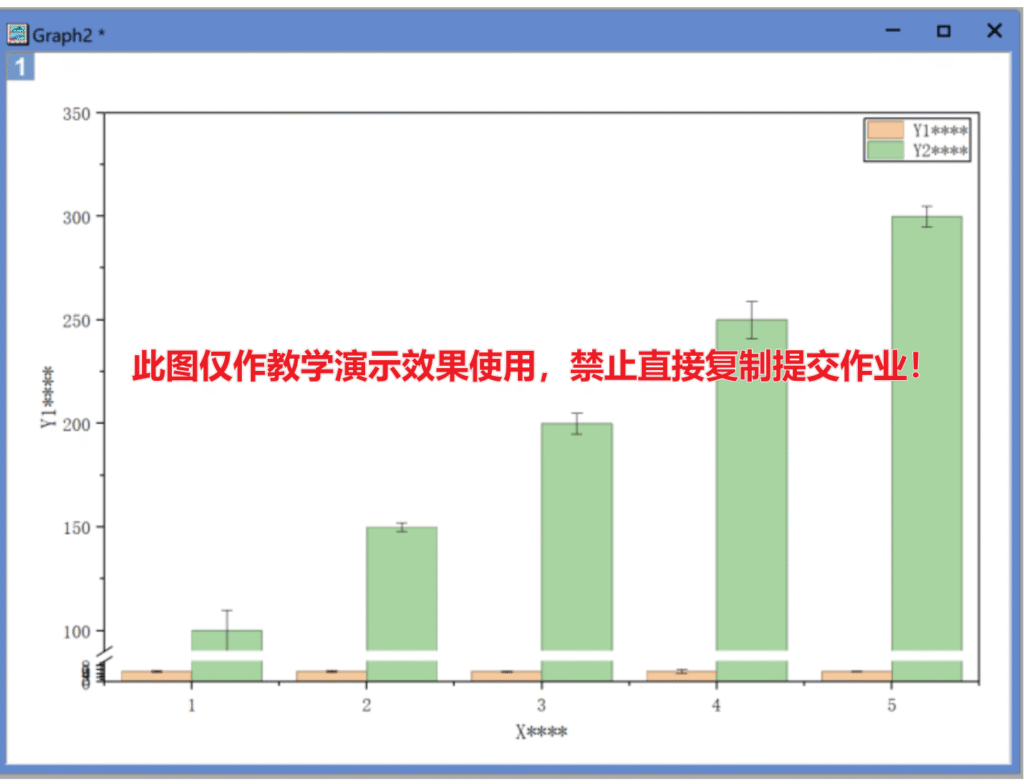Select the green bar at X=5
This screenshot has height=784, width=1024.
[926, 430]
